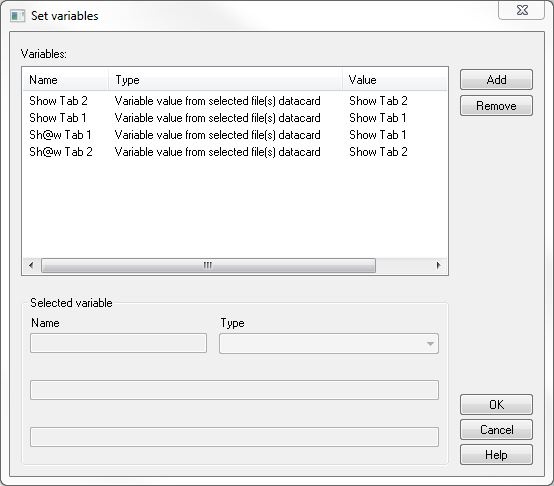Click the first wide field below the Name field
The image size is (554, 486).
point(234,390)
